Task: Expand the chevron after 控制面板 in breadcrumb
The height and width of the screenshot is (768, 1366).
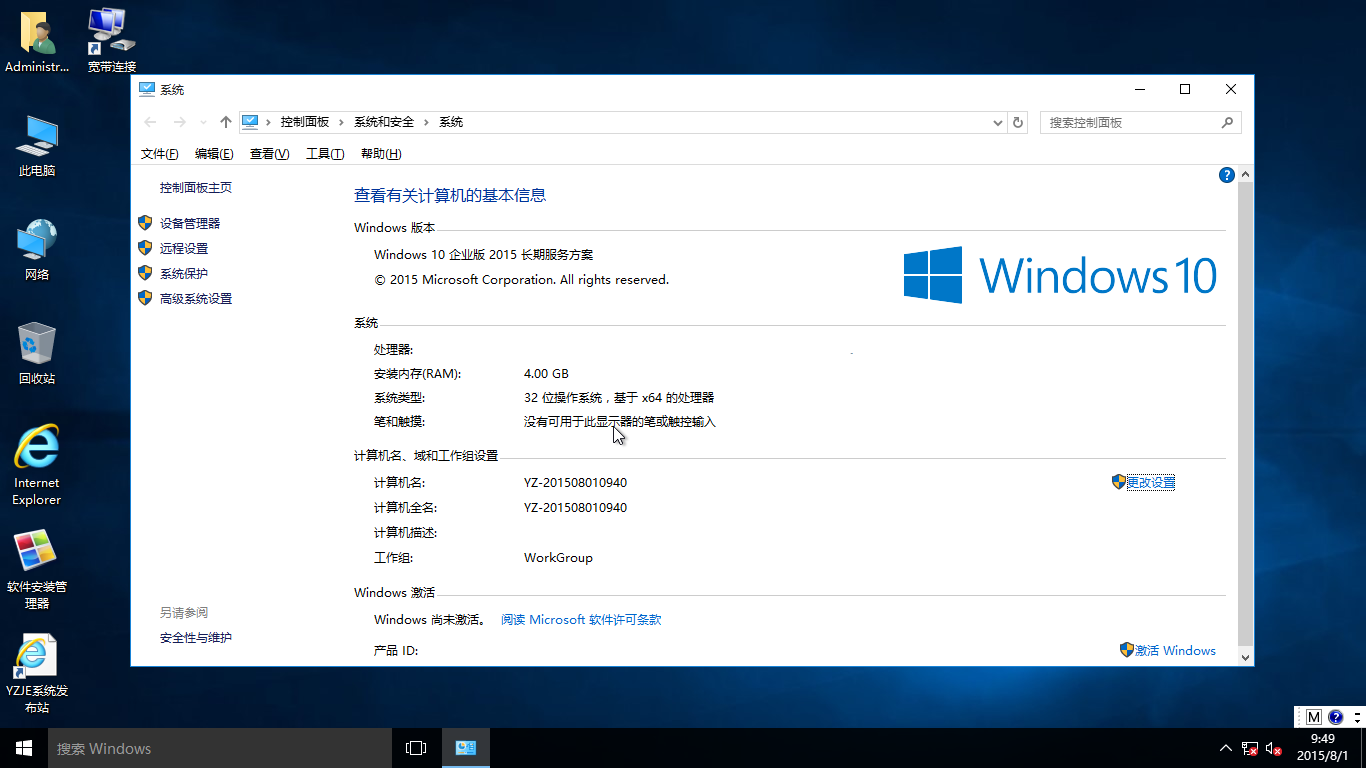Action: click(x=341, y=122)
